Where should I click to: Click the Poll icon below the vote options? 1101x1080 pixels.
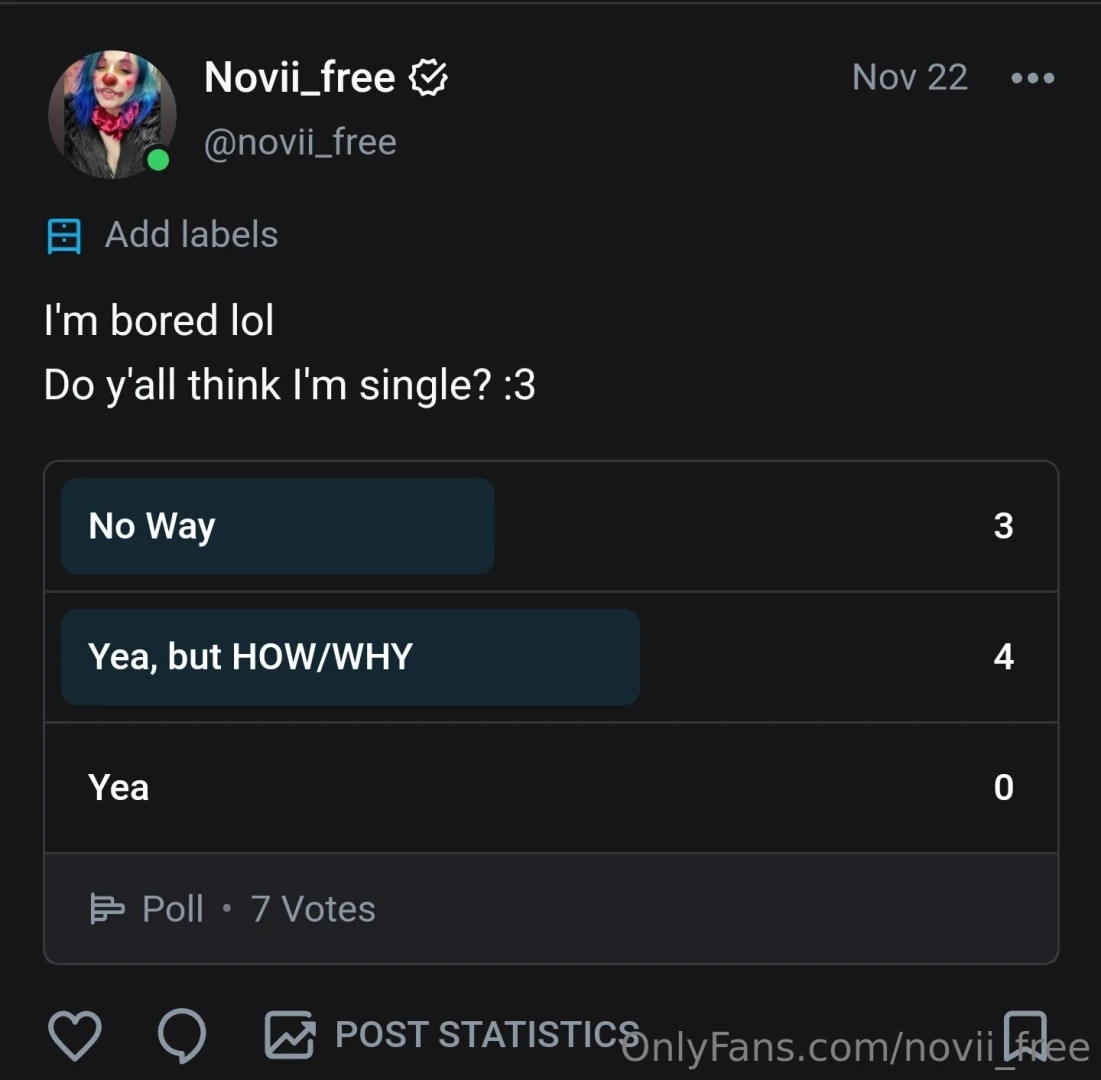107,908
